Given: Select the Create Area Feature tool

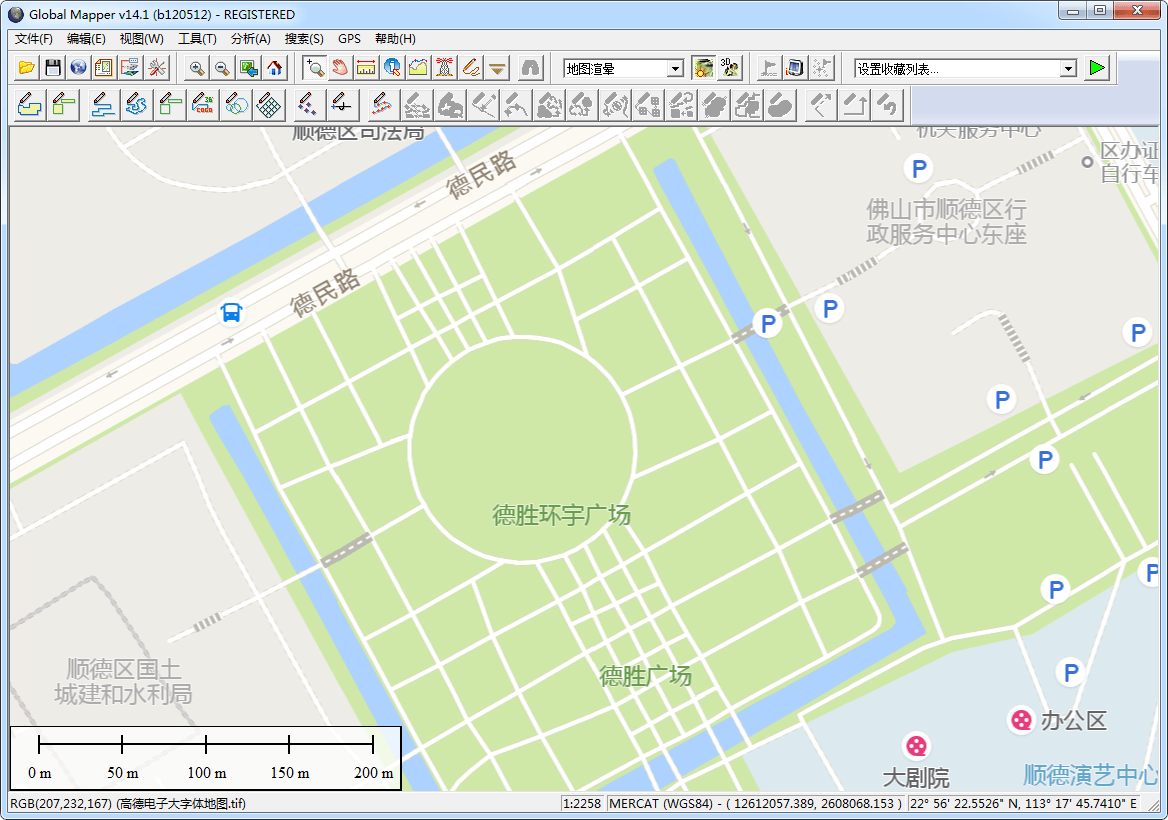Looking at the screenshot, I should (x=30, y=104).
